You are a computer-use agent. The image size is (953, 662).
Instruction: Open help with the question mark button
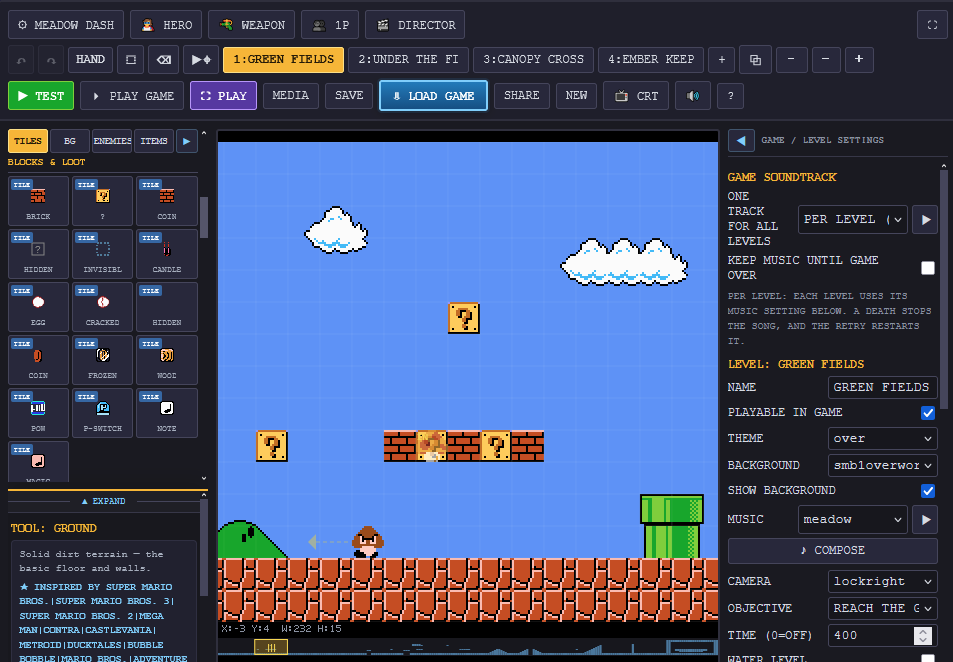pyautogui.click(x=731, y=96)
